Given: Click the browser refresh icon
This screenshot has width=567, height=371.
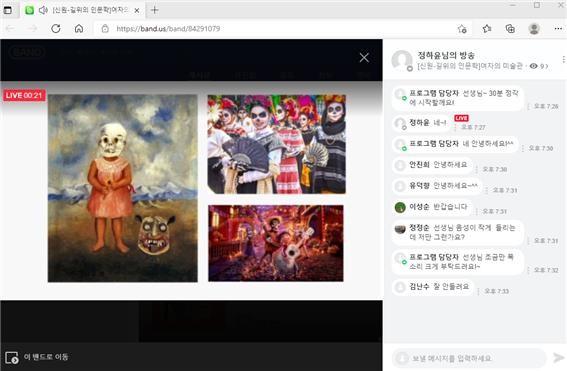Looking at the screenshot, I should tap(56, 29).
